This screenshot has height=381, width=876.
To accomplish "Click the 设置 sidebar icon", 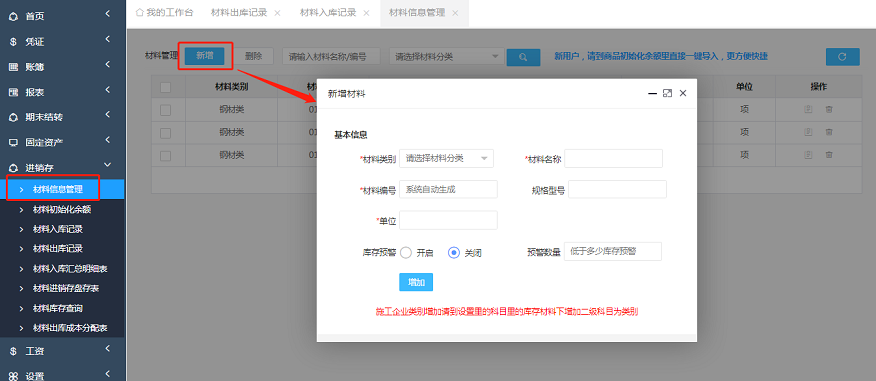I will (x=13, y=376).
